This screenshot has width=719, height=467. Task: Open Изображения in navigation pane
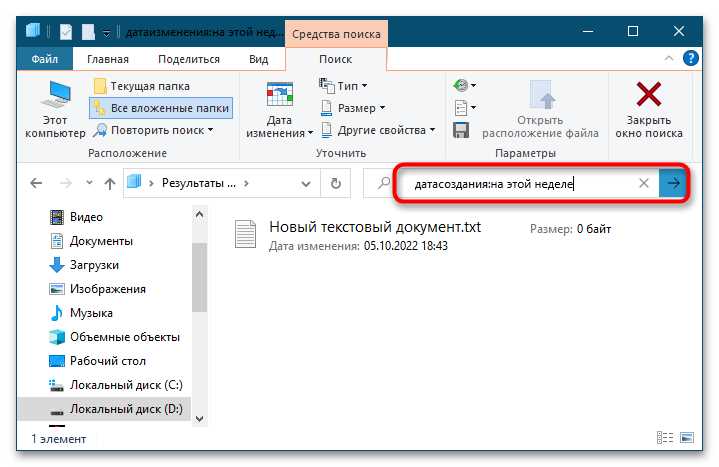coord(97,289)
